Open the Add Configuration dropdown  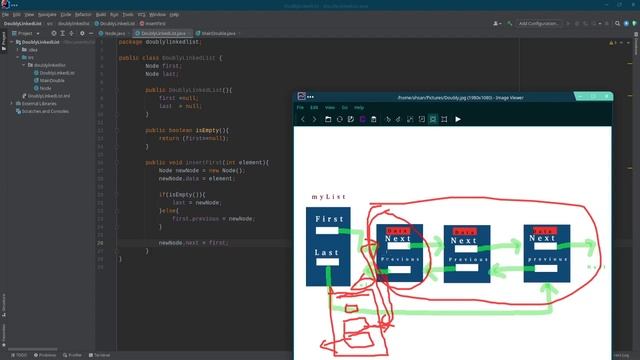539,24
